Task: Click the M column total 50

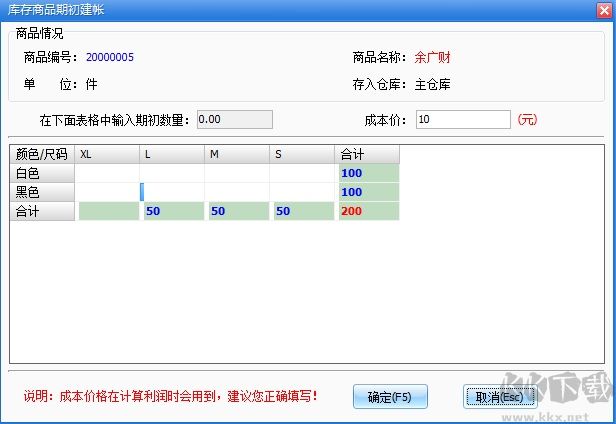Action: [239, 211]
